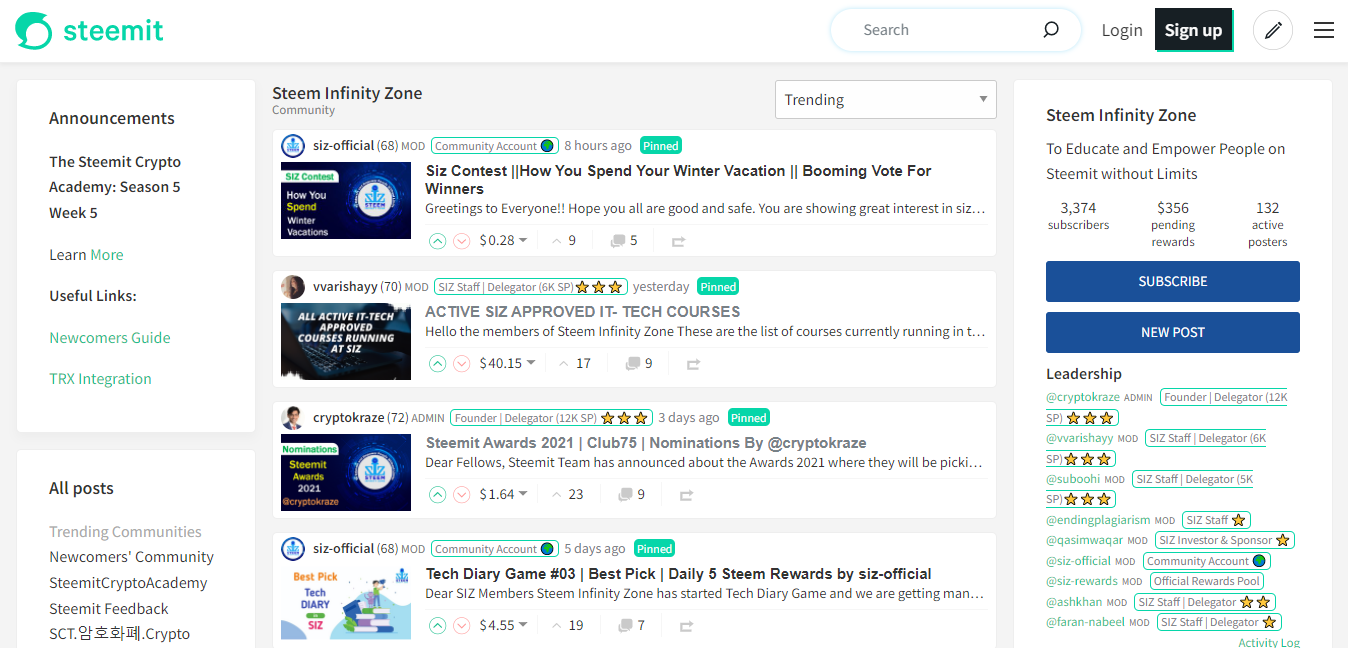The height and width of the screenshot is (648, 1348).
Task: Upvote the Steemit Awards 2021 post
Action: pos(437,495)
